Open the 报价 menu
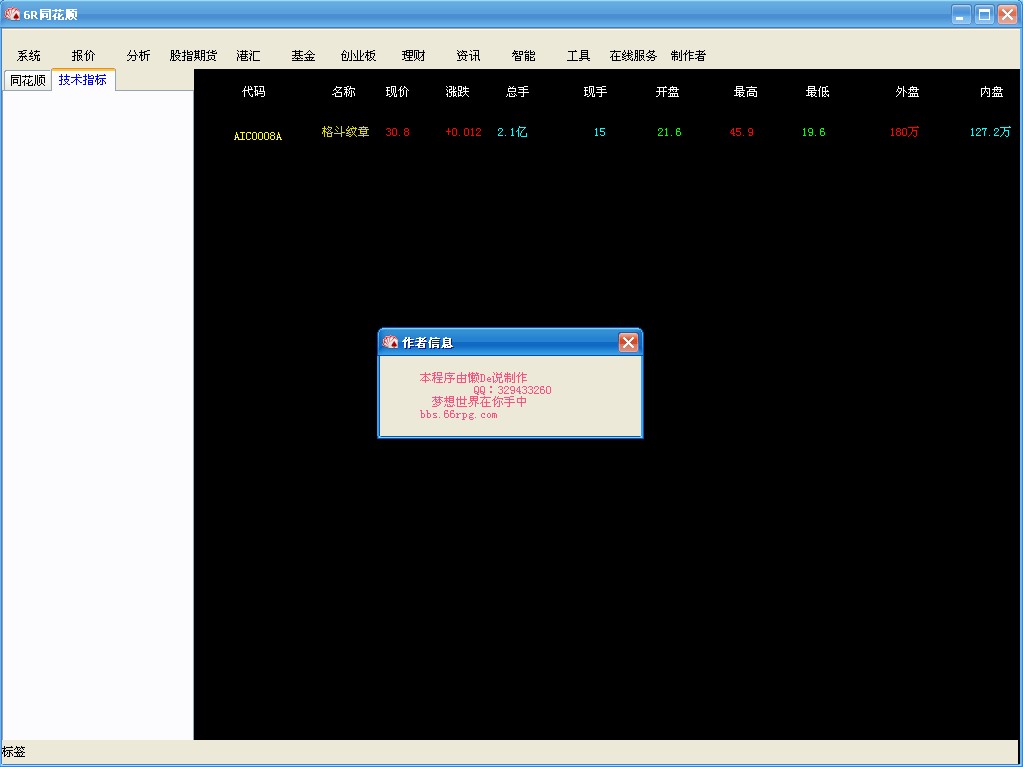 [x=84, y=56]
